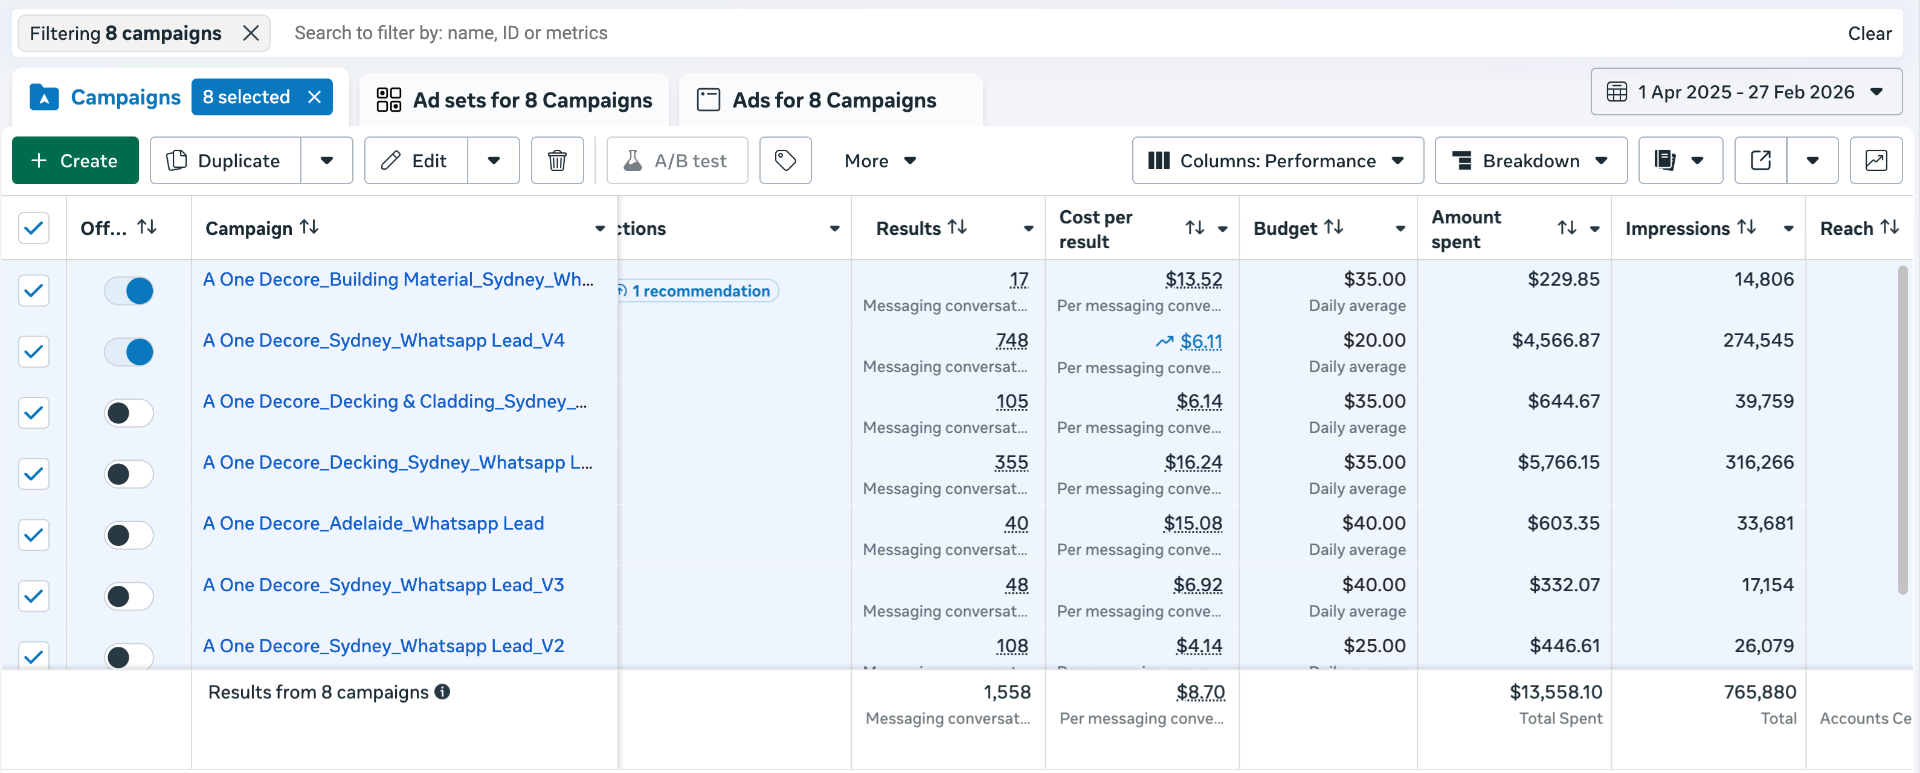Viewport: 1920px width, 773px height.
Task: Open the reports icon button
Action: [1665, 161]
